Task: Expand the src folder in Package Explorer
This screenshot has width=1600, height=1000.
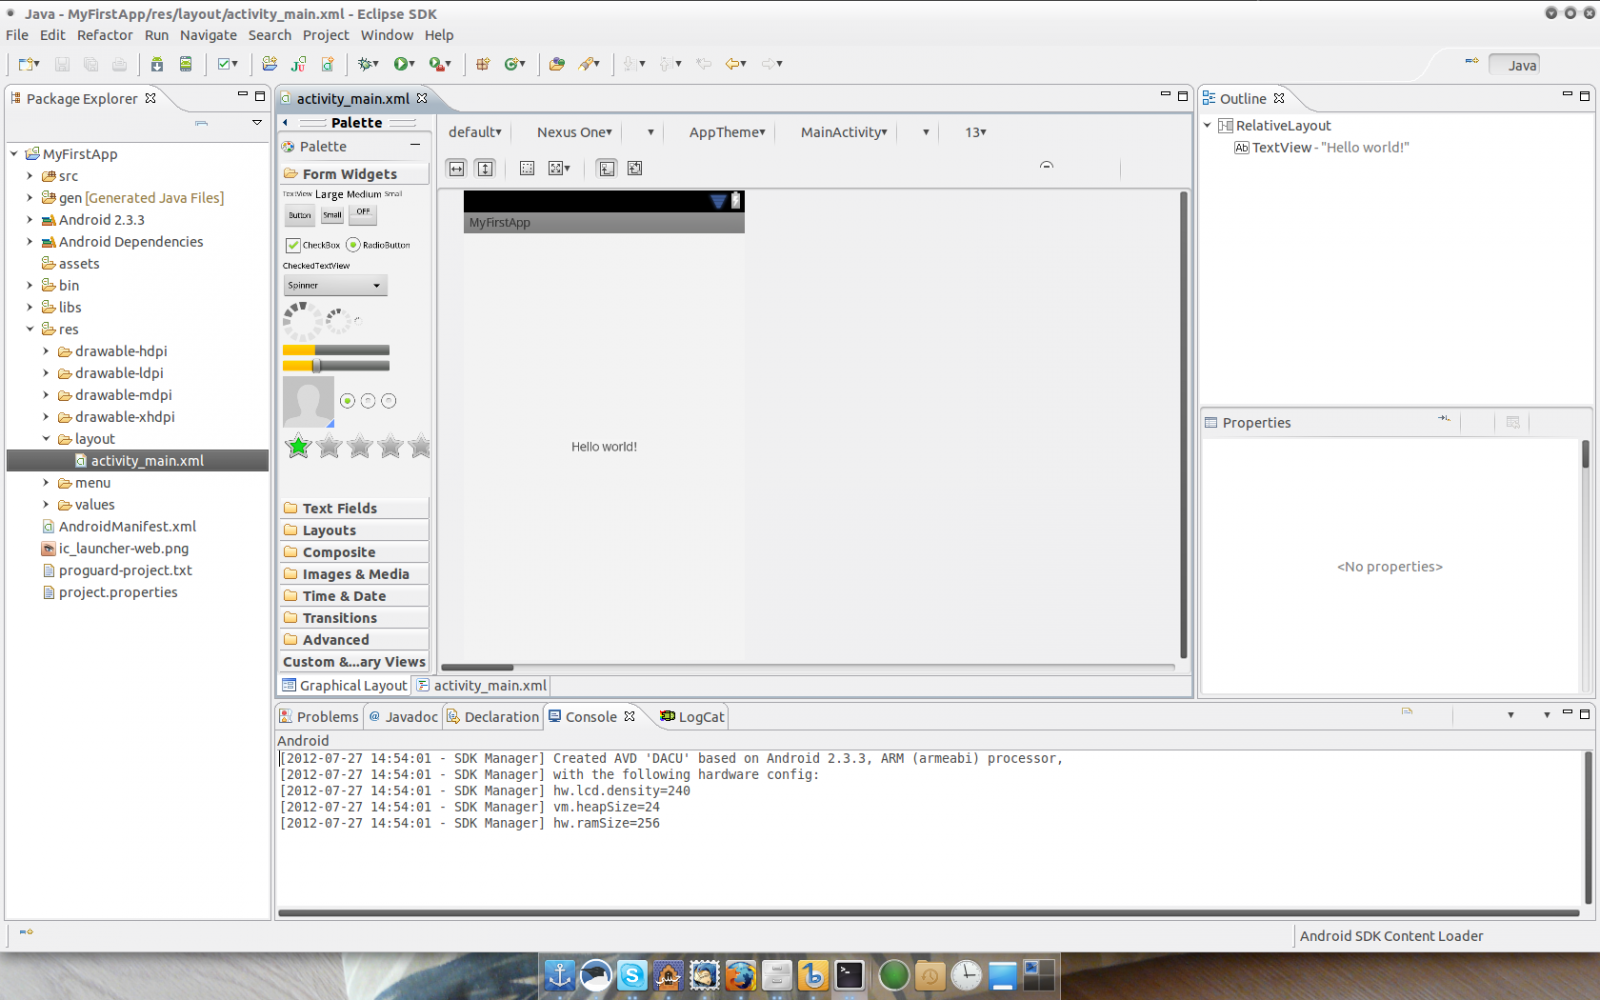Action: 30,176
